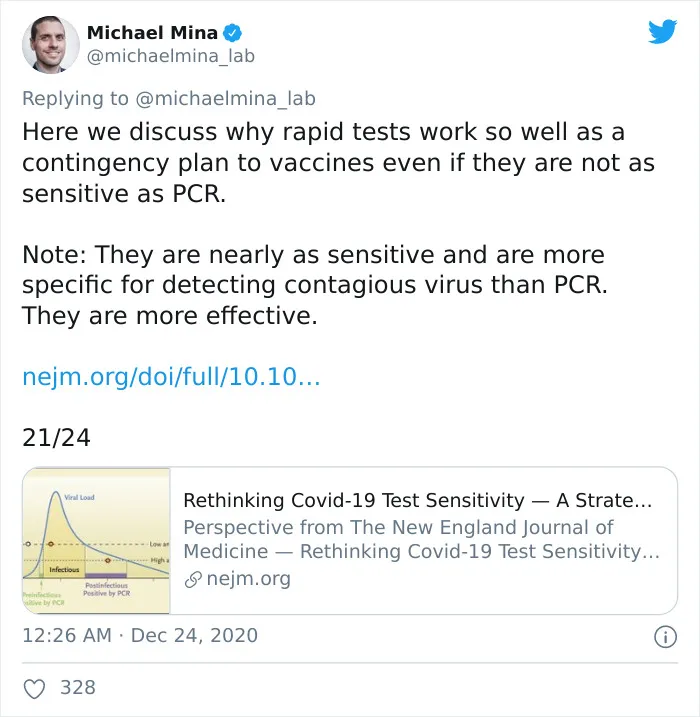Click the paragraph starting 'Note: They are nearly'
Image resolution: width=700 pixels, height=717 pixels.
(x=315, y=285)
